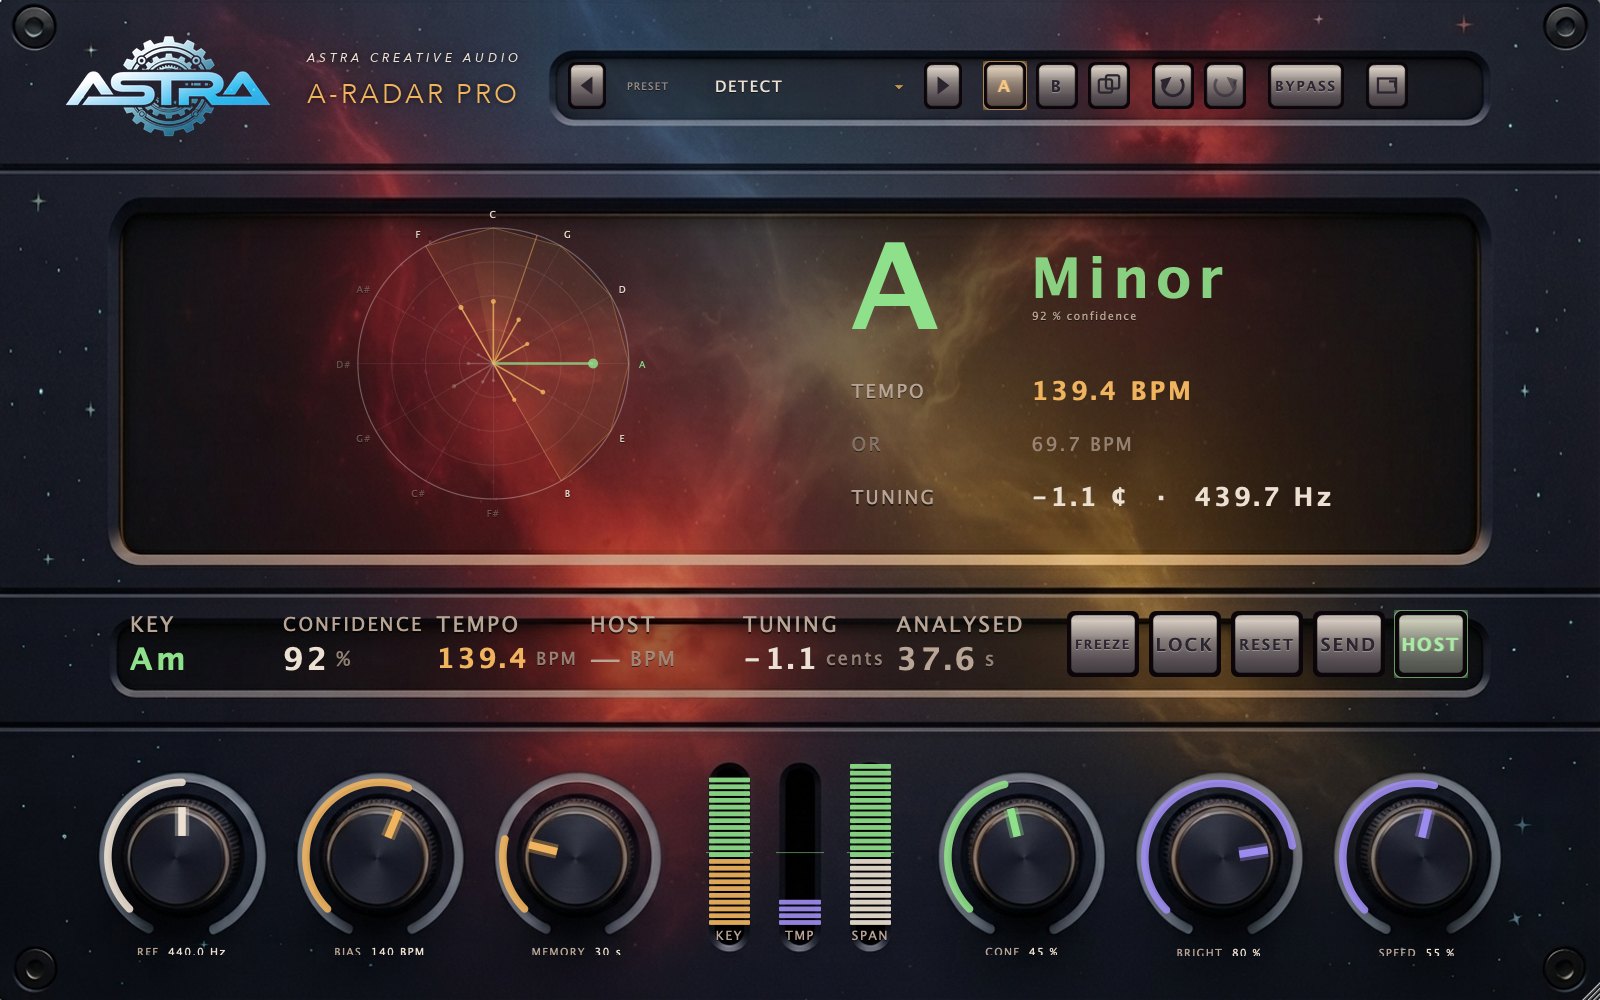Screen dimensions: 1600x1000
Task: Click the '439.7 Hz' tuning readout
Action: click(1263, 497)
